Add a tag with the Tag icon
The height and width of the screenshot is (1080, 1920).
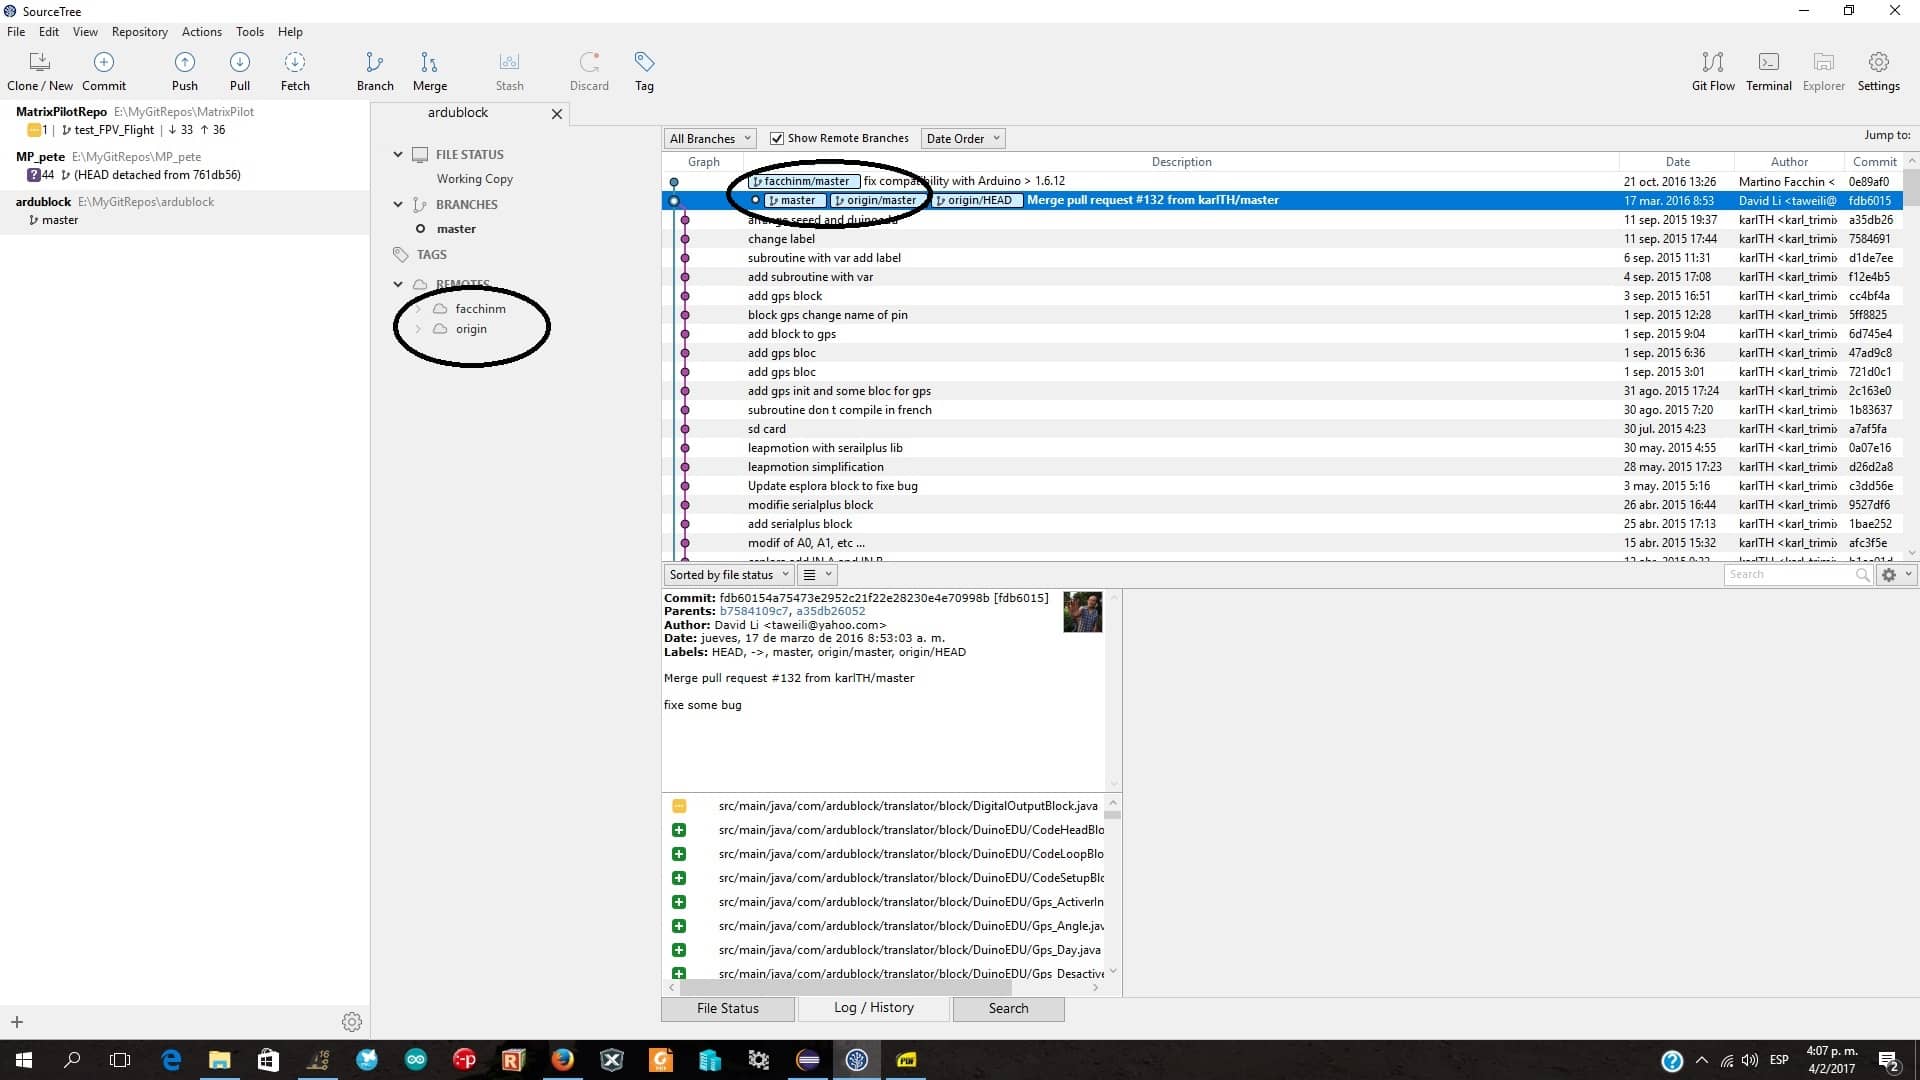[644, 63]
